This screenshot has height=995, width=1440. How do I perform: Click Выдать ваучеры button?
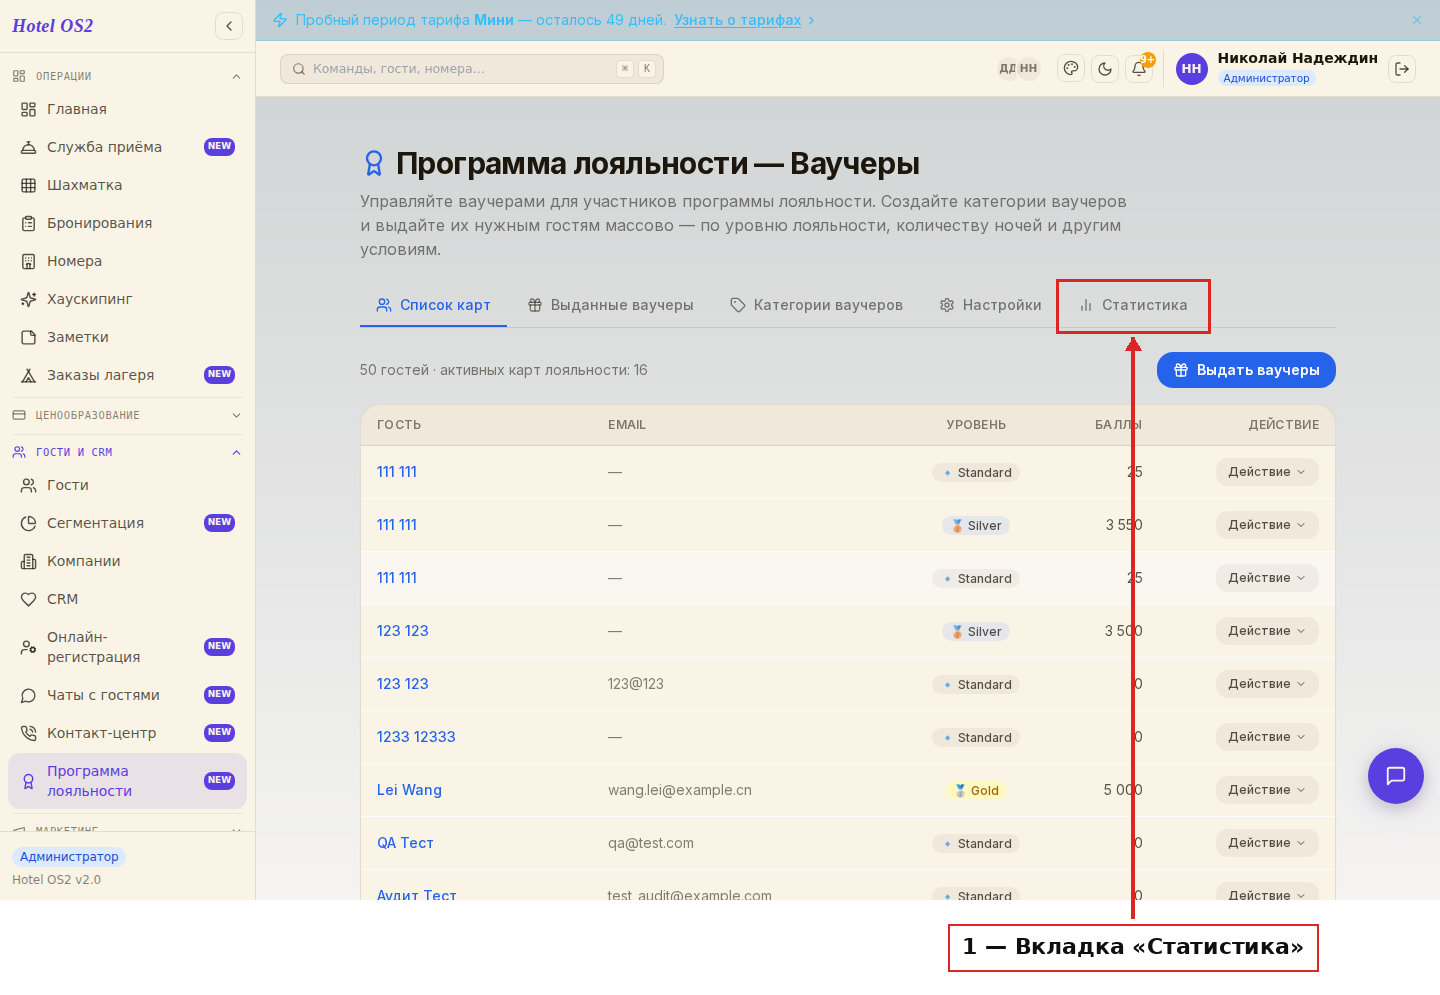point(1246,370)
